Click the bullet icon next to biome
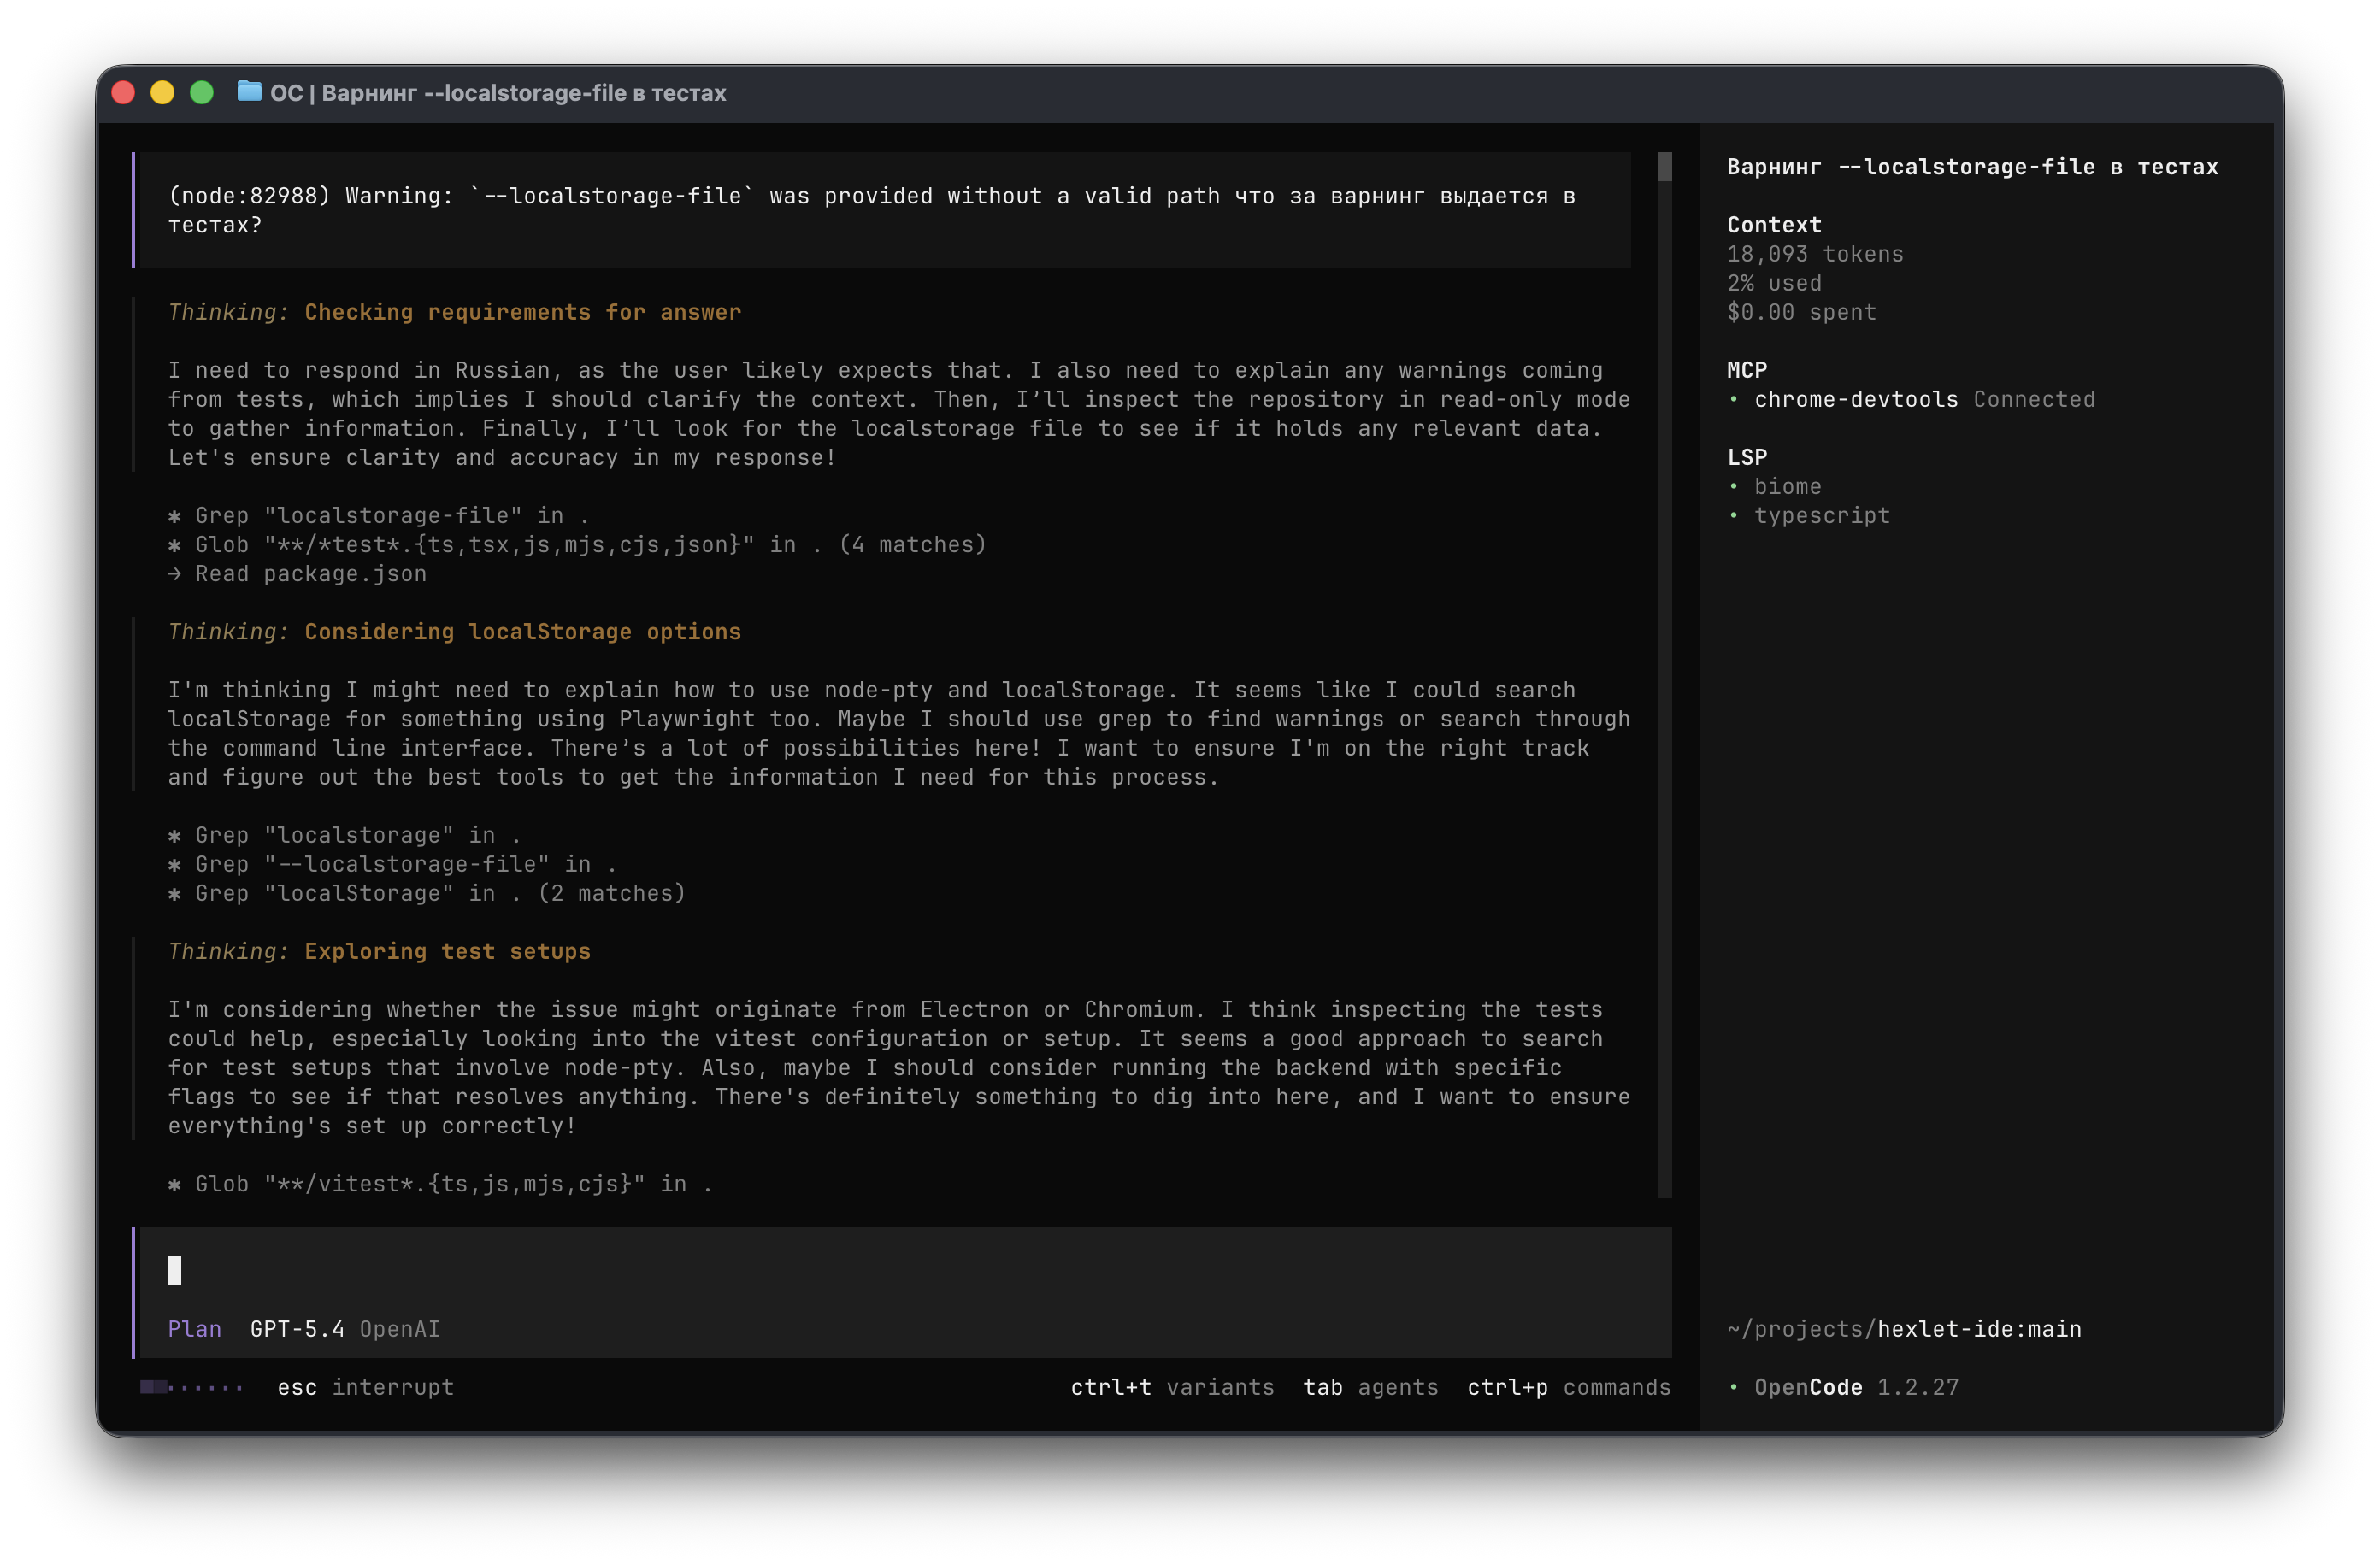 (x=1737, y=486)
